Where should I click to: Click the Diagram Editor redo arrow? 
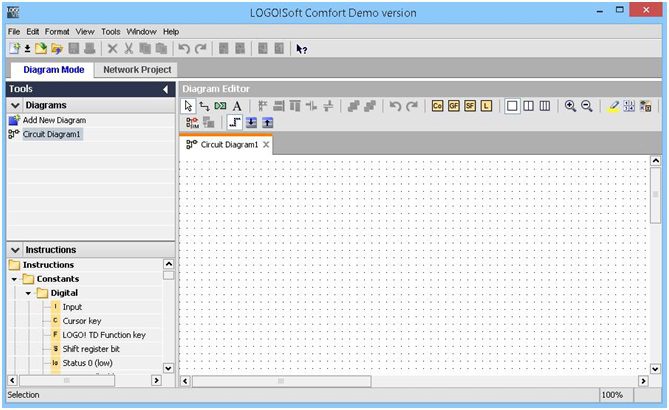(412, 106)
